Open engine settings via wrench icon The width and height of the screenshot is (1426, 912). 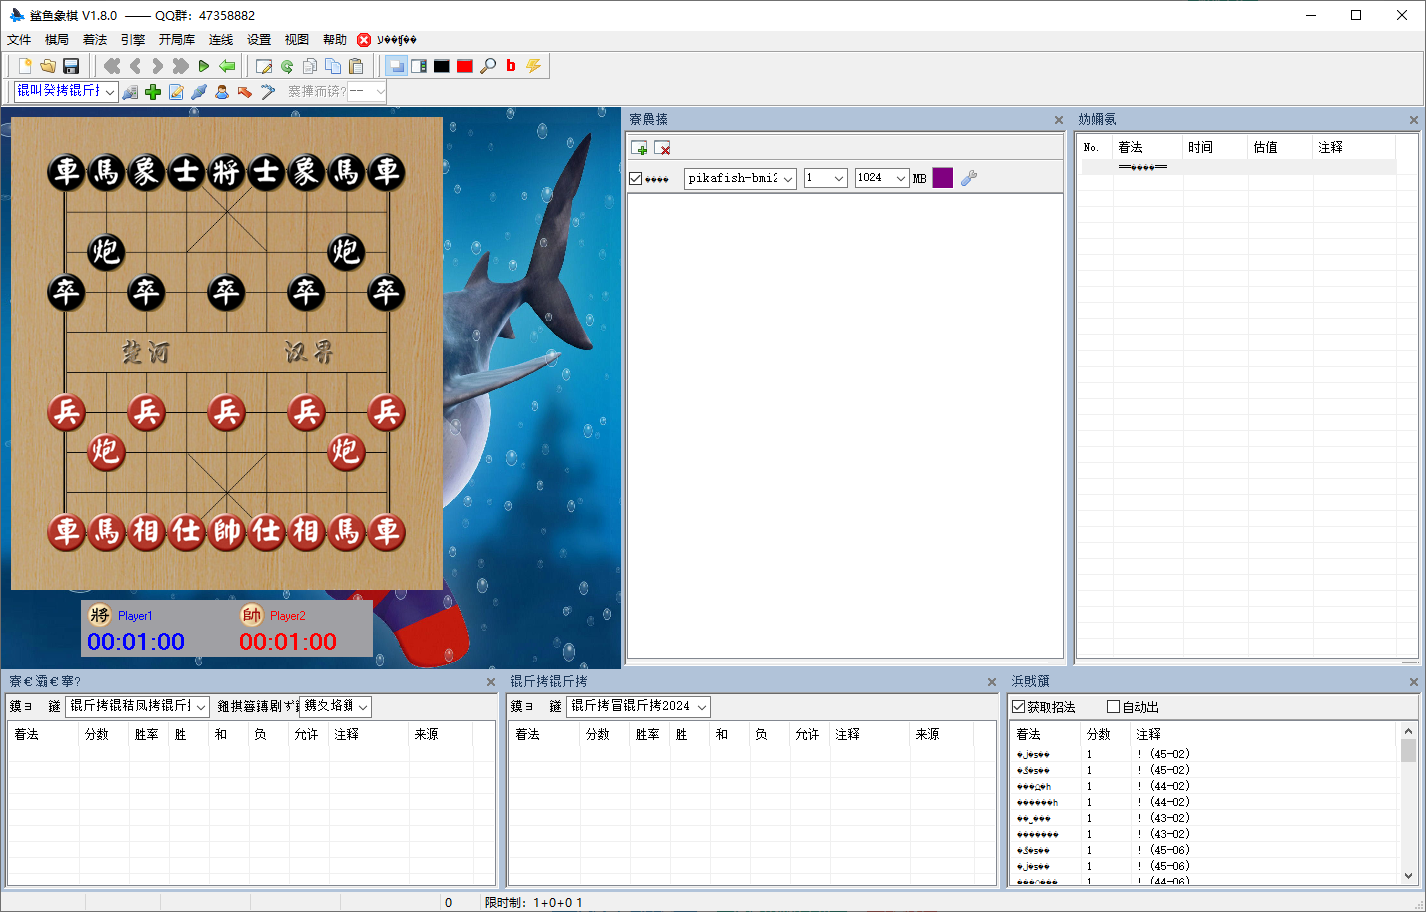968,178
